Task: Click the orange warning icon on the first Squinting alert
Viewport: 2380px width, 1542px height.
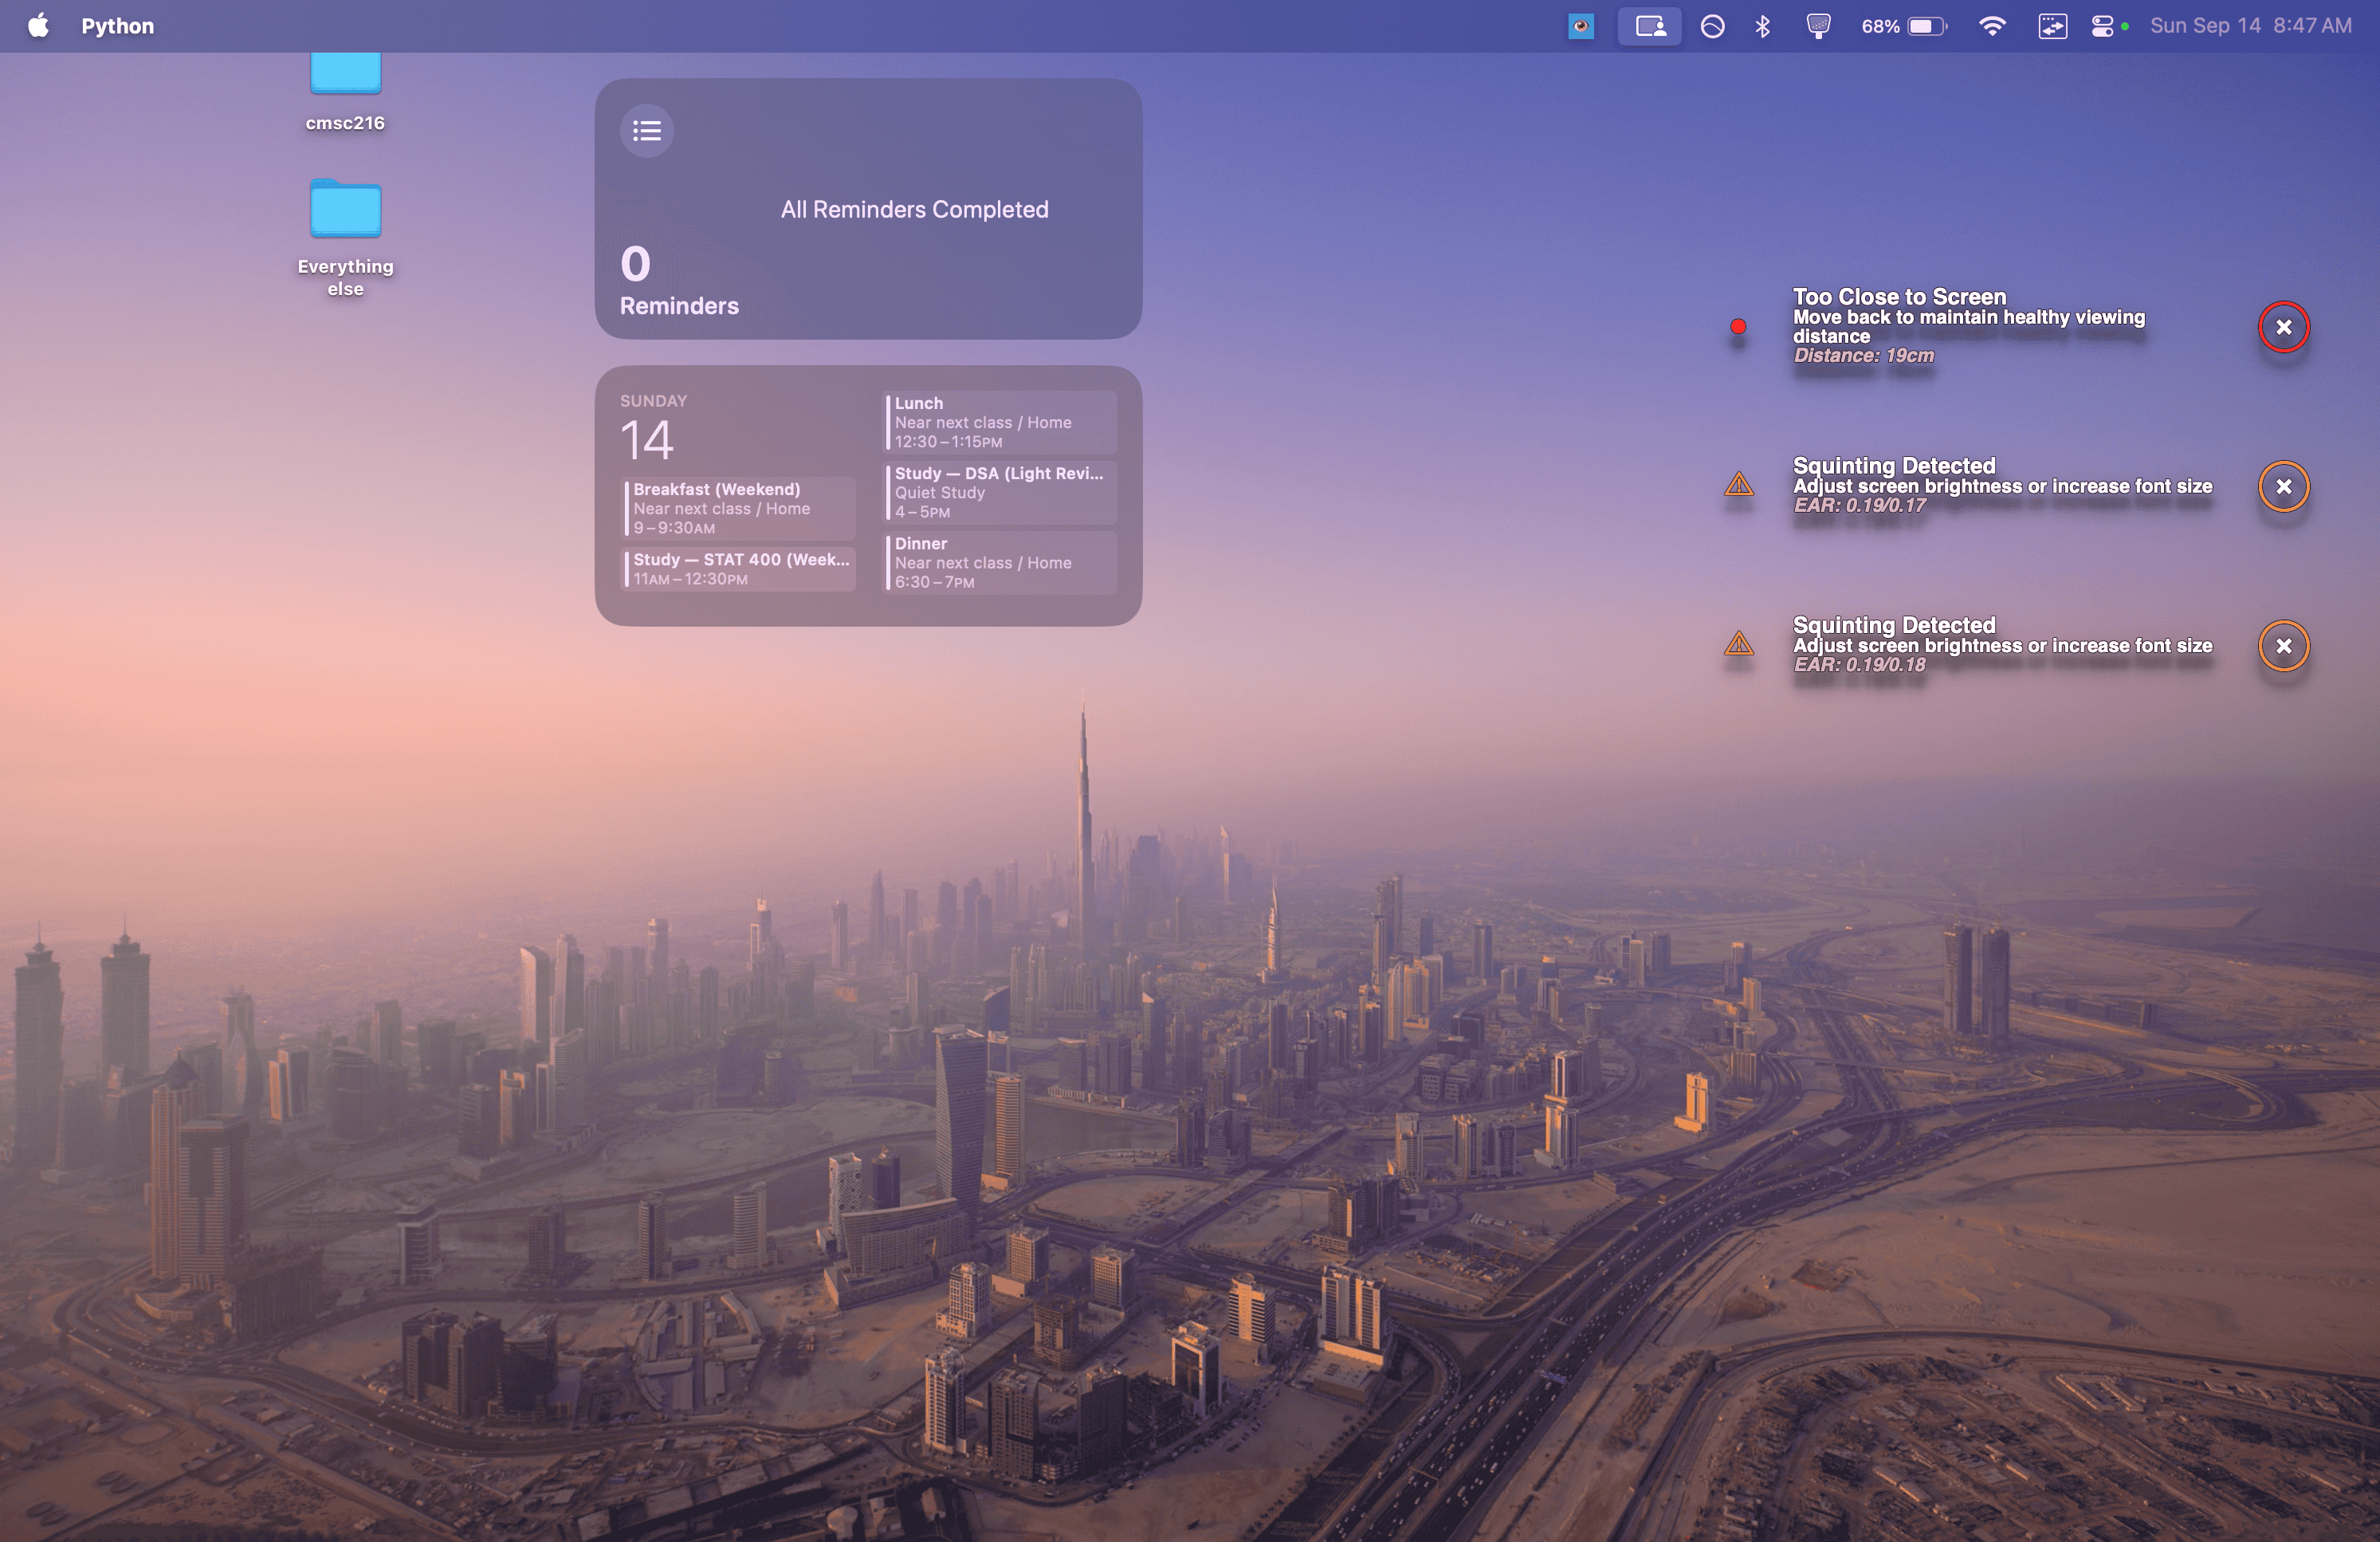Action: click(1739, 485)
